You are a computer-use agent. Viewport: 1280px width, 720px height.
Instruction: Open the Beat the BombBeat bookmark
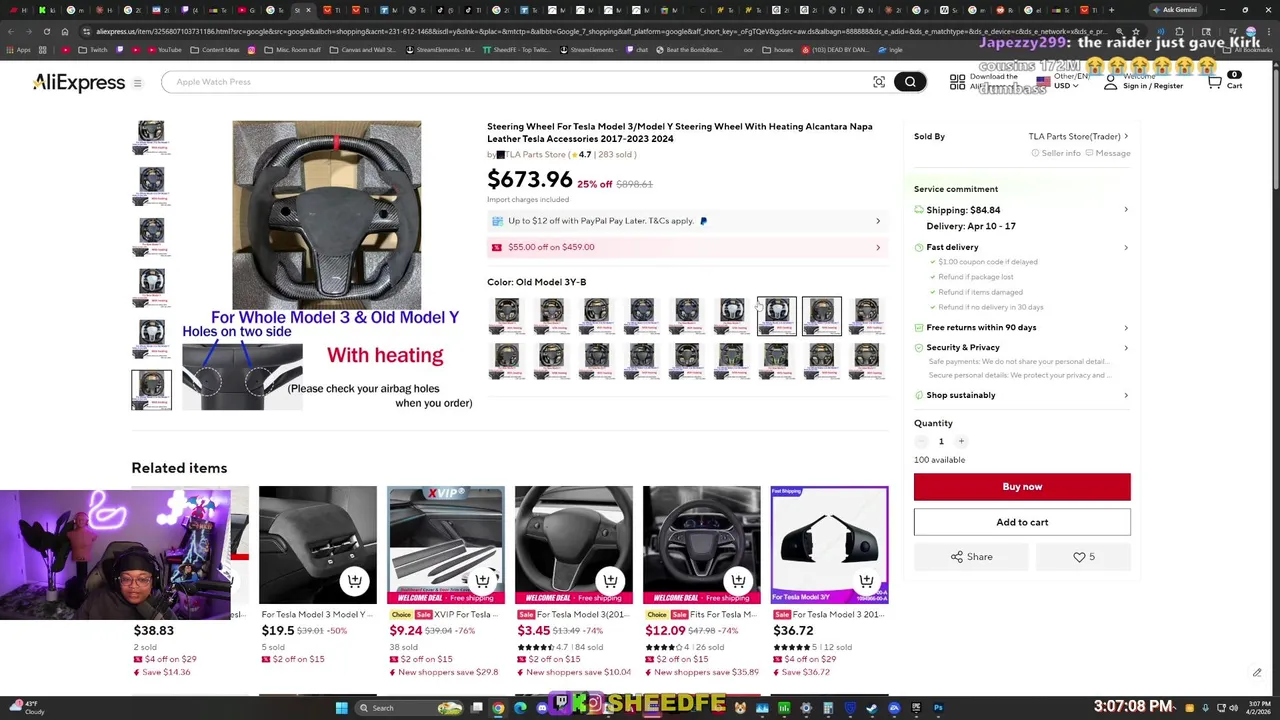point(689,50)
